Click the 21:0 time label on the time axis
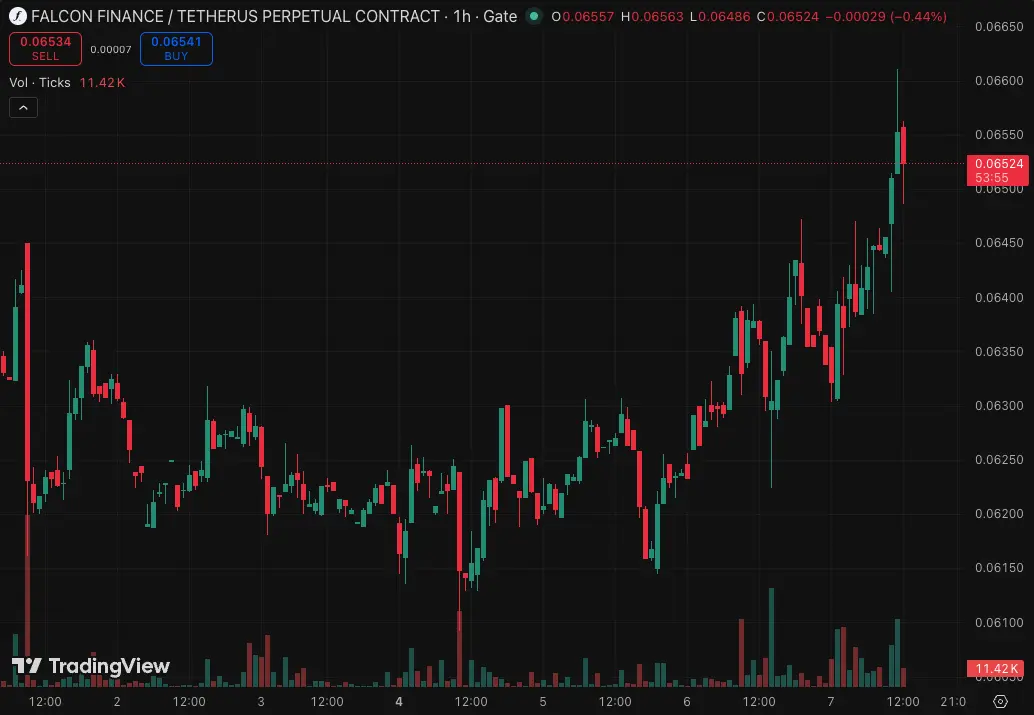Screen dimensions: 1034x715 pos(953,702)
